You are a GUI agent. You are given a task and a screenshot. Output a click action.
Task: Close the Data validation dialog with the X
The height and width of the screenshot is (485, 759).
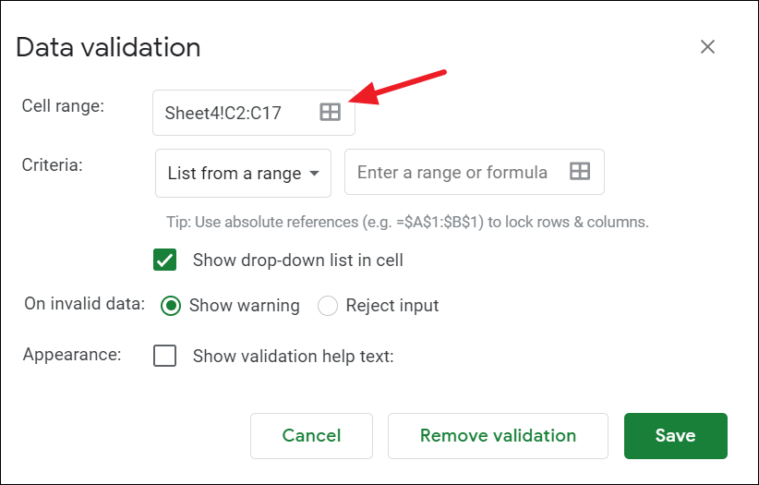708,47
